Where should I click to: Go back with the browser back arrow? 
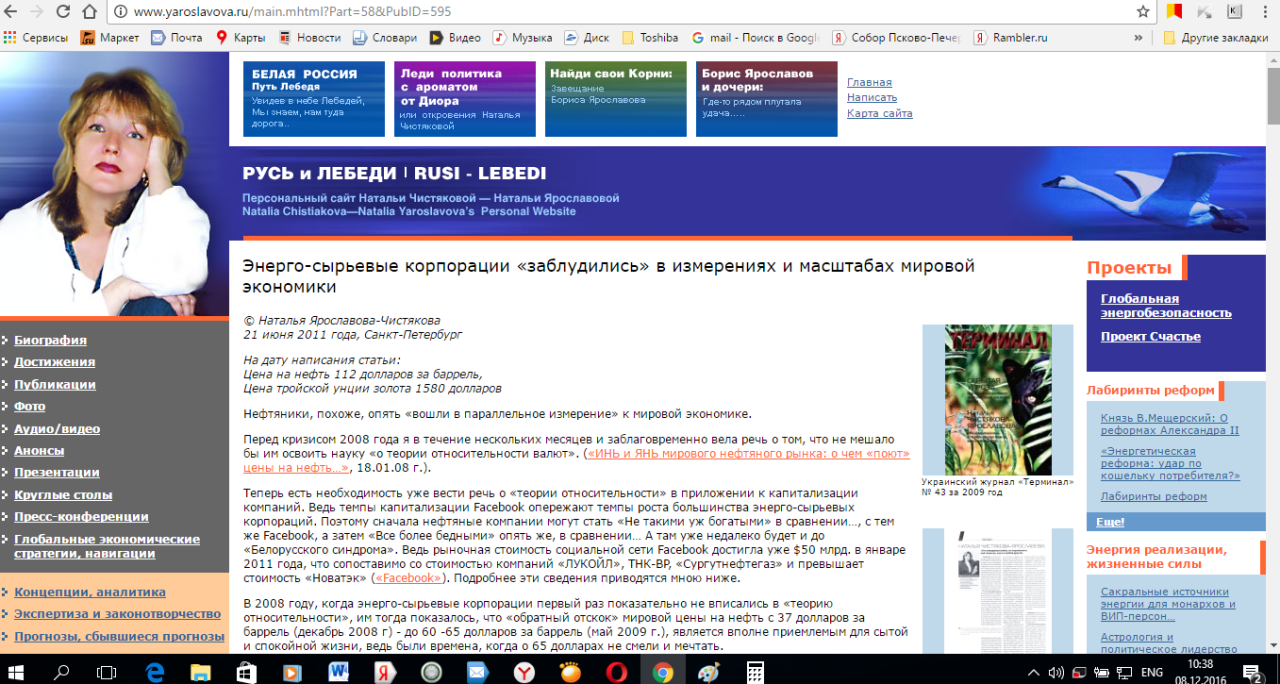tap(12, 12)
